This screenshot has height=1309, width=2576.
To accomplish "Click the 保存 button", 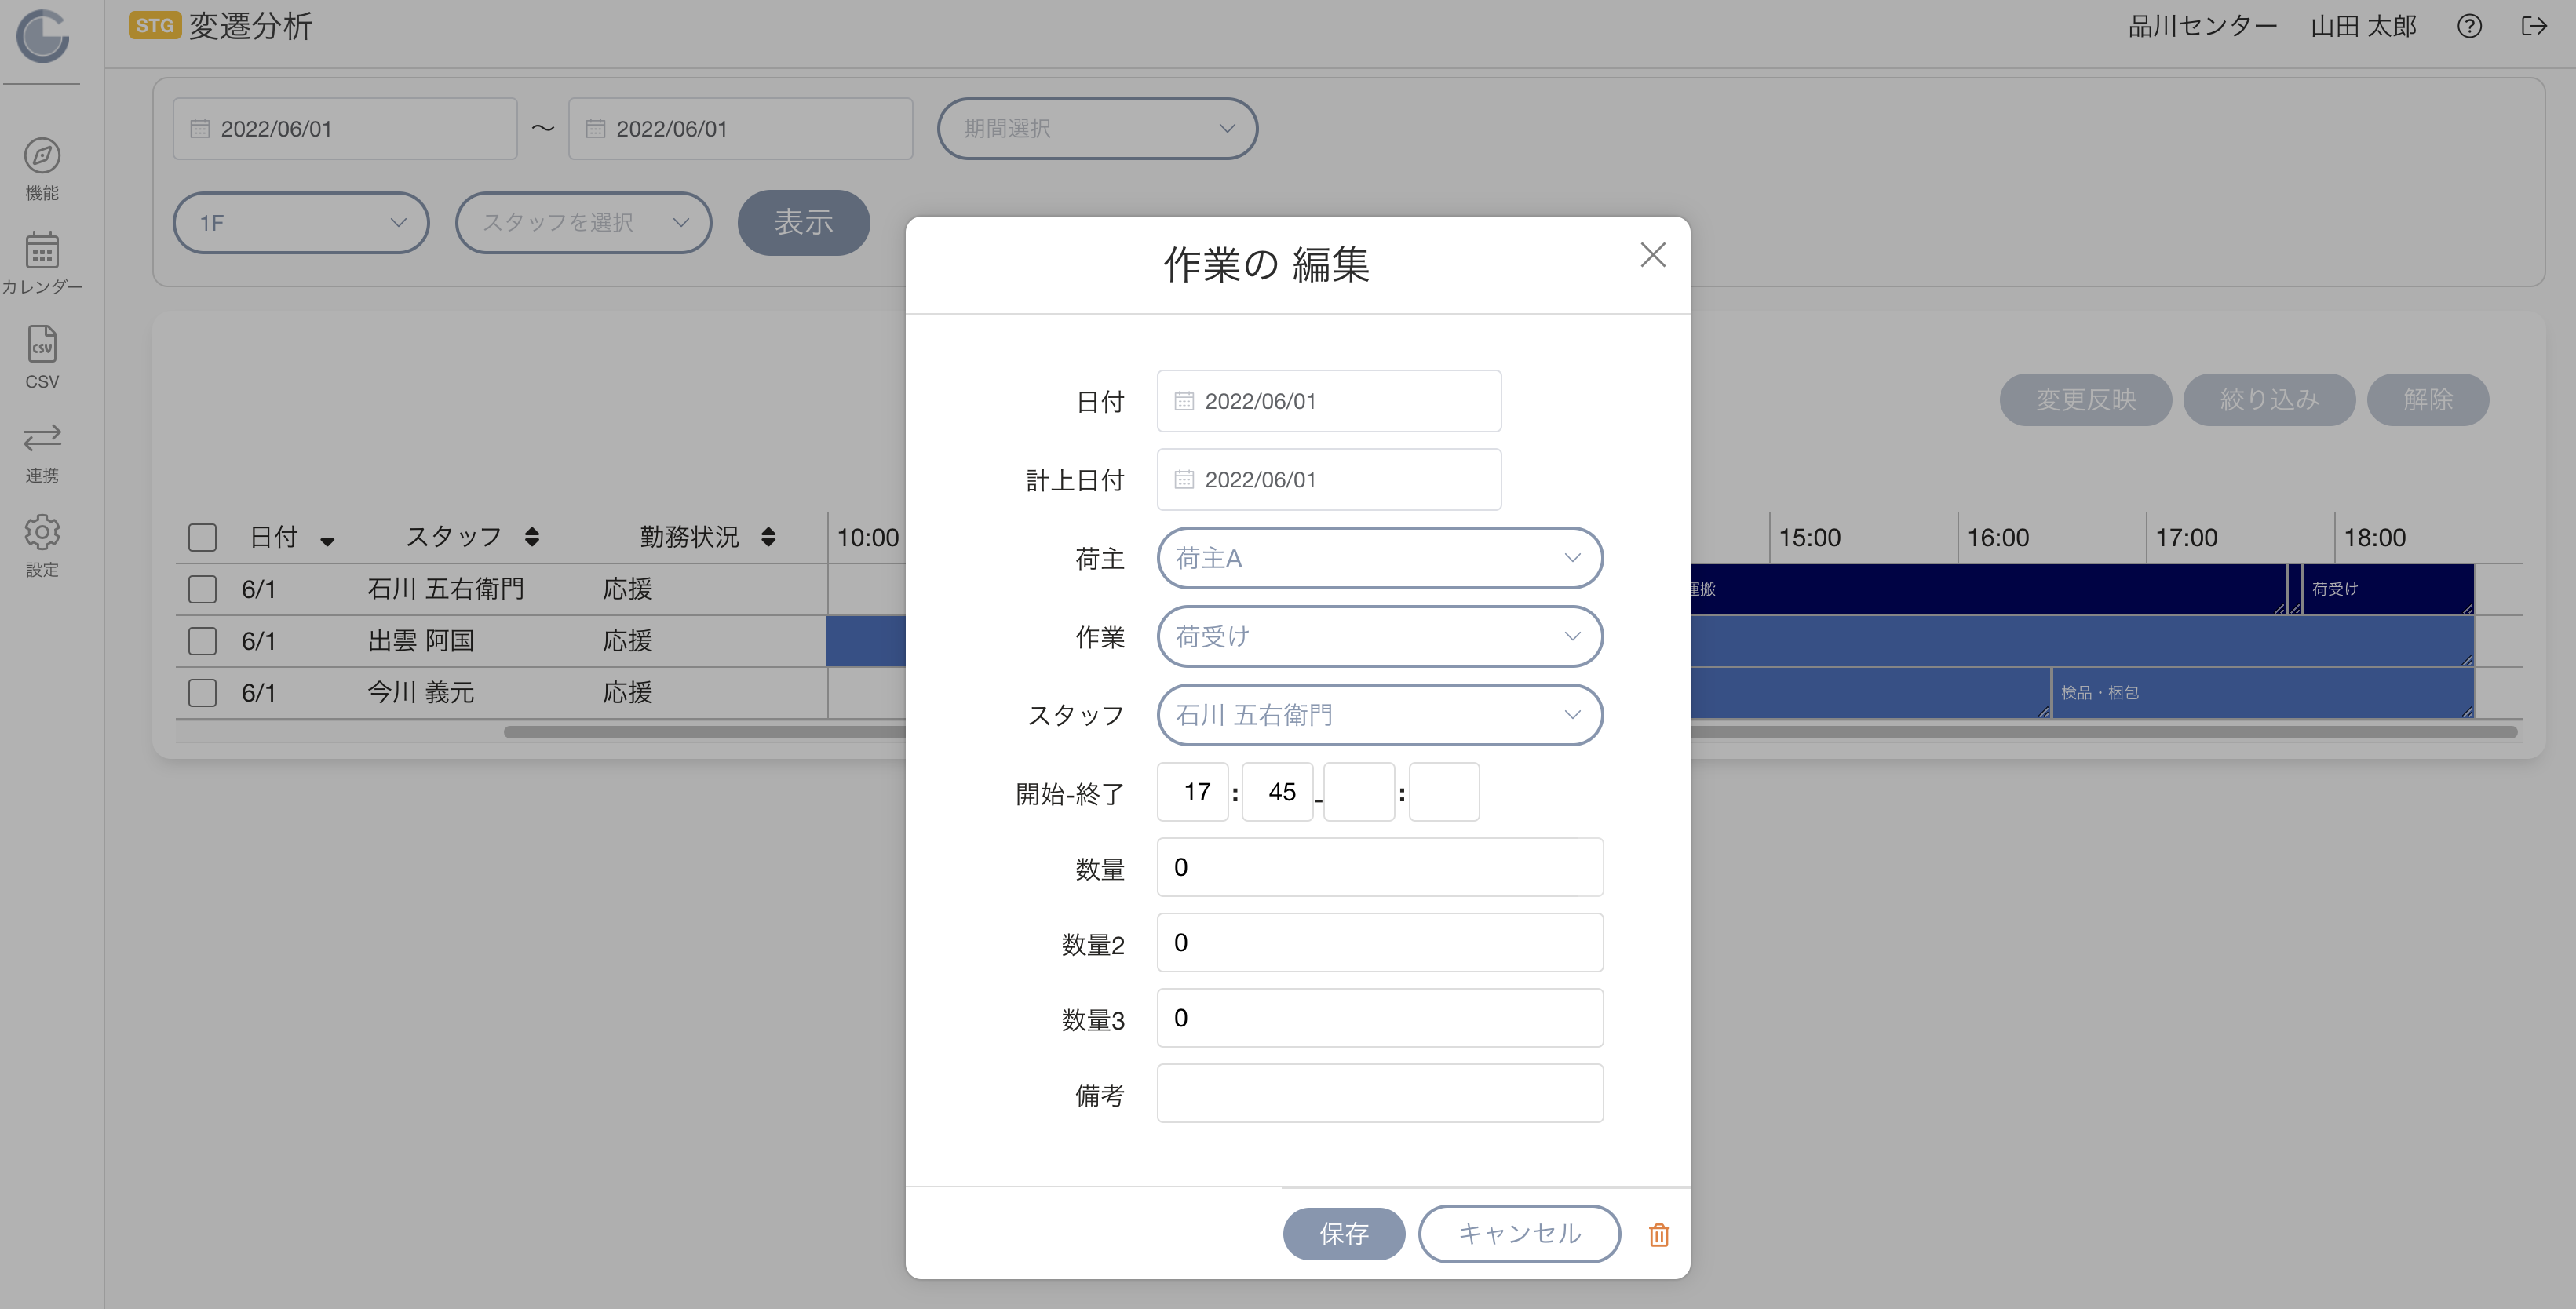I will pyautogui.click(x=1343, y=1233).
